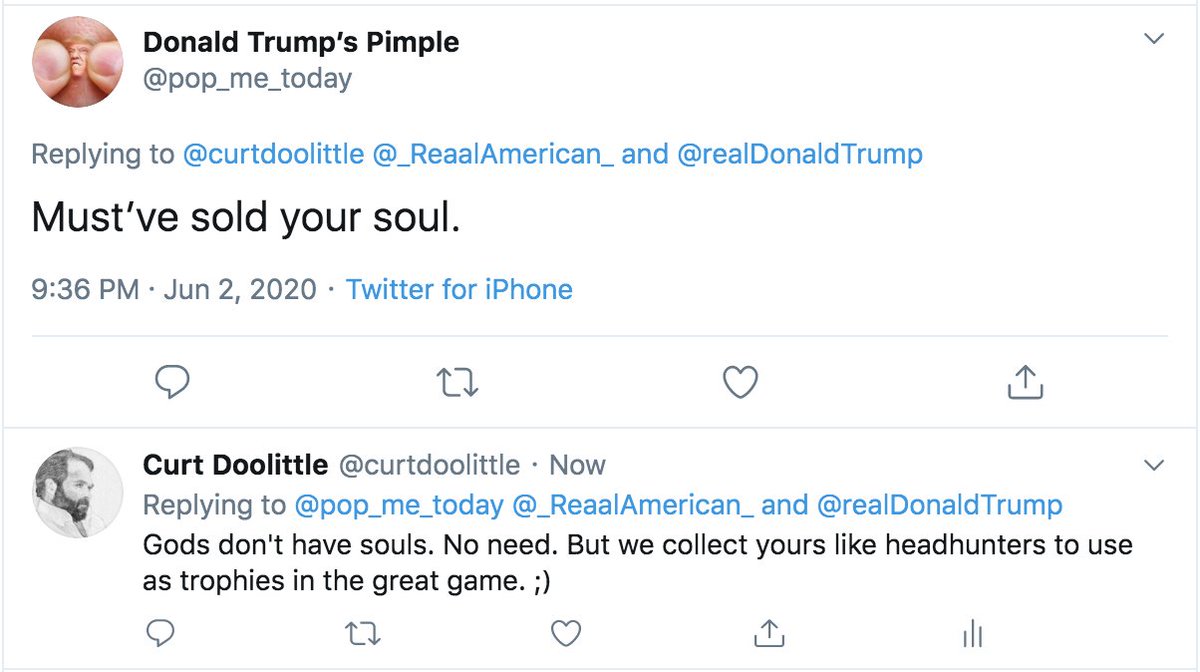The height and width of the screenshot is (672, 1200).
Task: Open Donald Trump's Pimple profile picture
Action: pyautogui.click(x=78, y=62)
